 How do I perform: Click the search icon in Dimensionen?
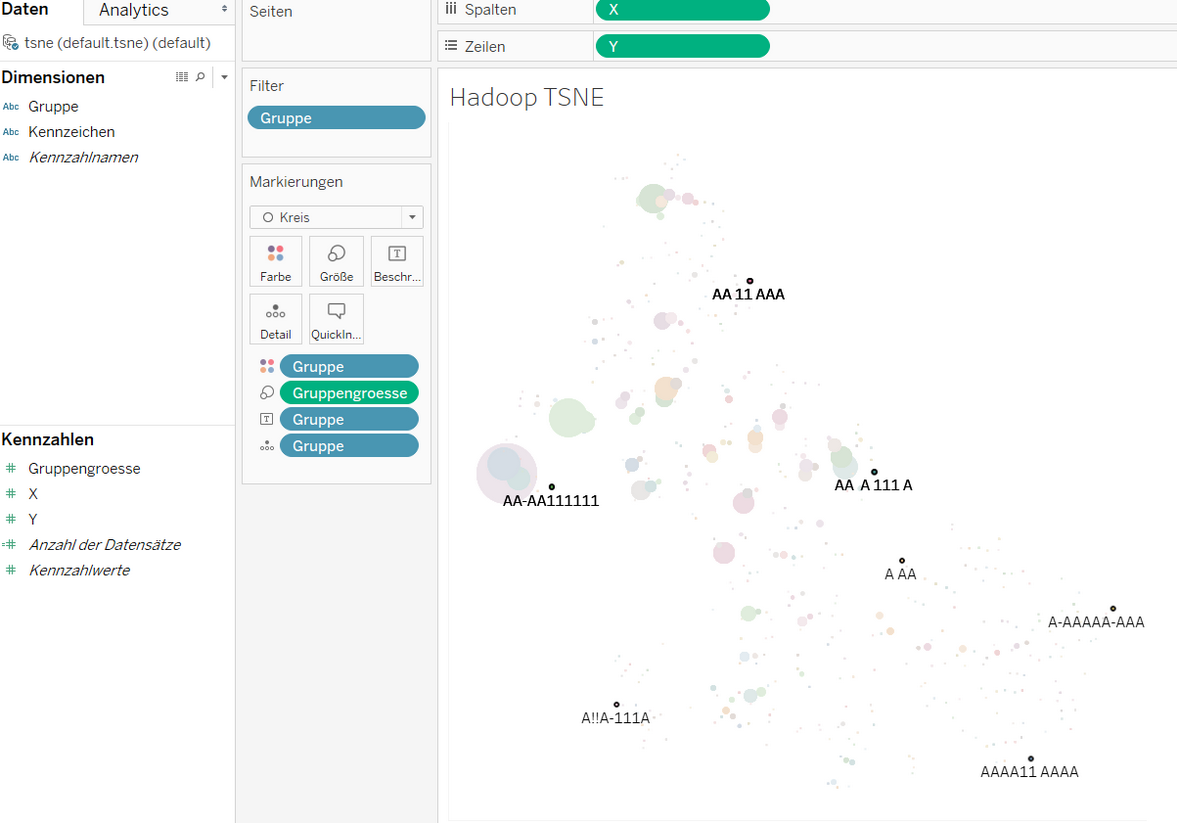click(200, 77)
